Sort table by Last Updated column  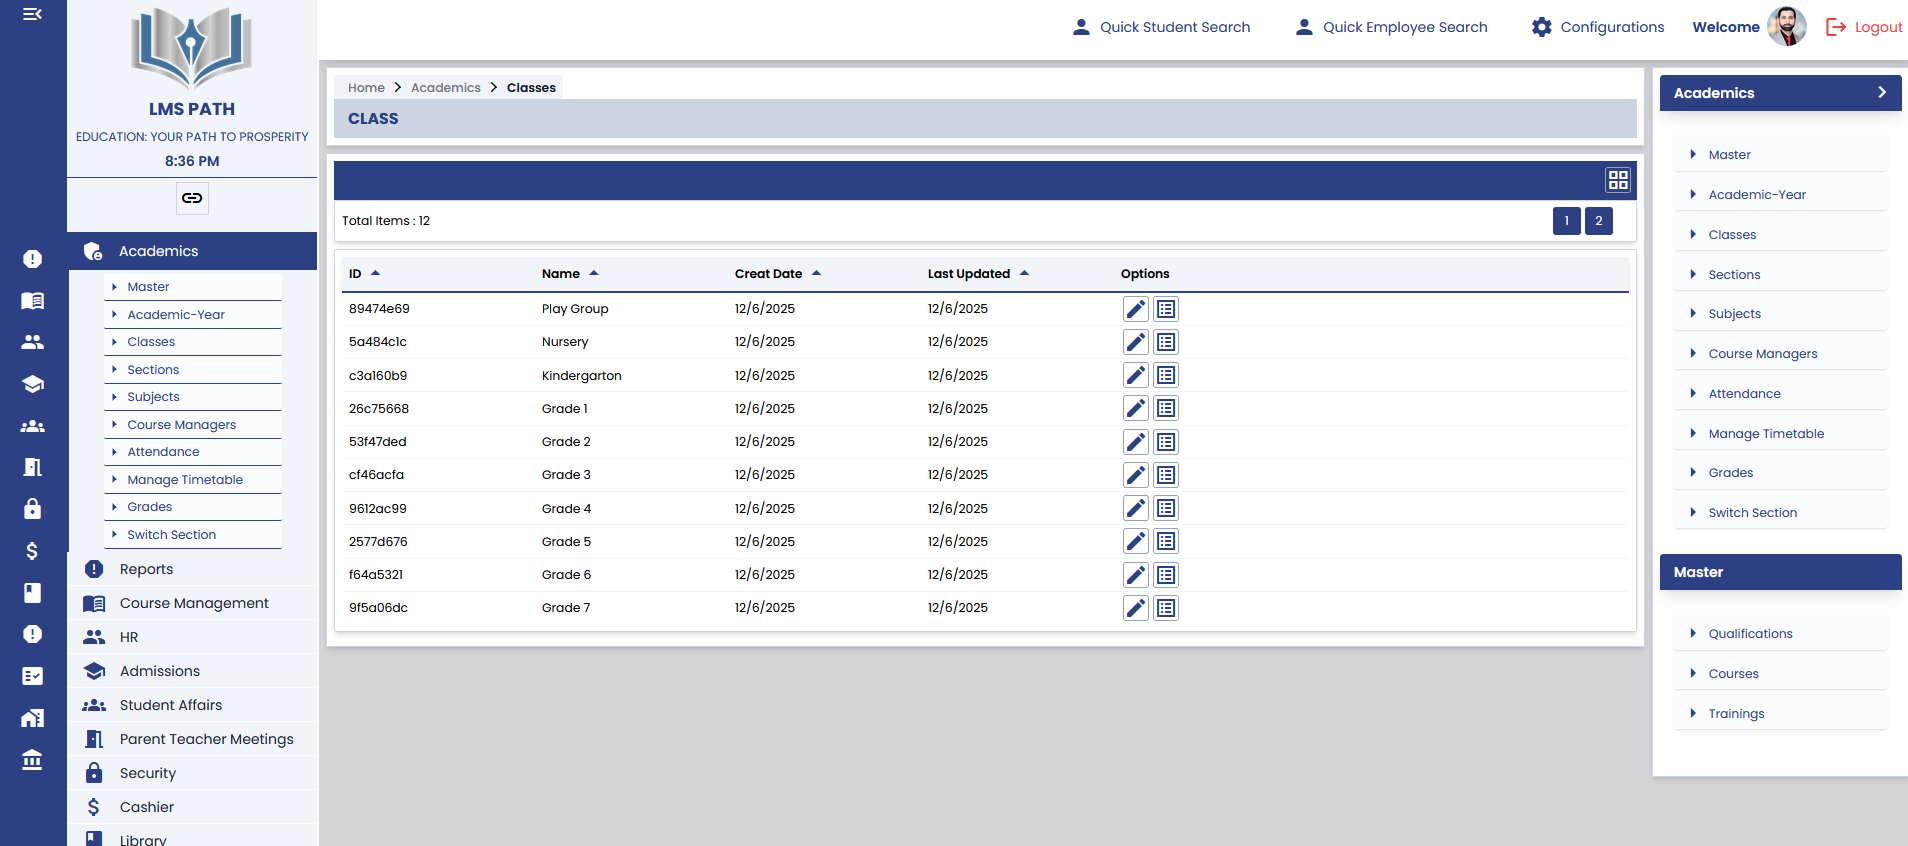coord(978,273)
